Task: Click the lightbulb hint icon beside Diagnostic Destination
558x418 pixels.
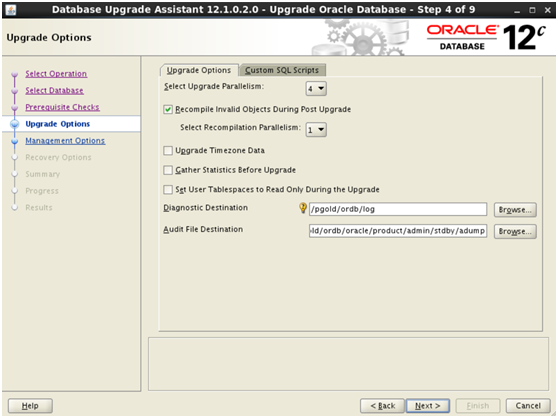Action: (303, 208)
